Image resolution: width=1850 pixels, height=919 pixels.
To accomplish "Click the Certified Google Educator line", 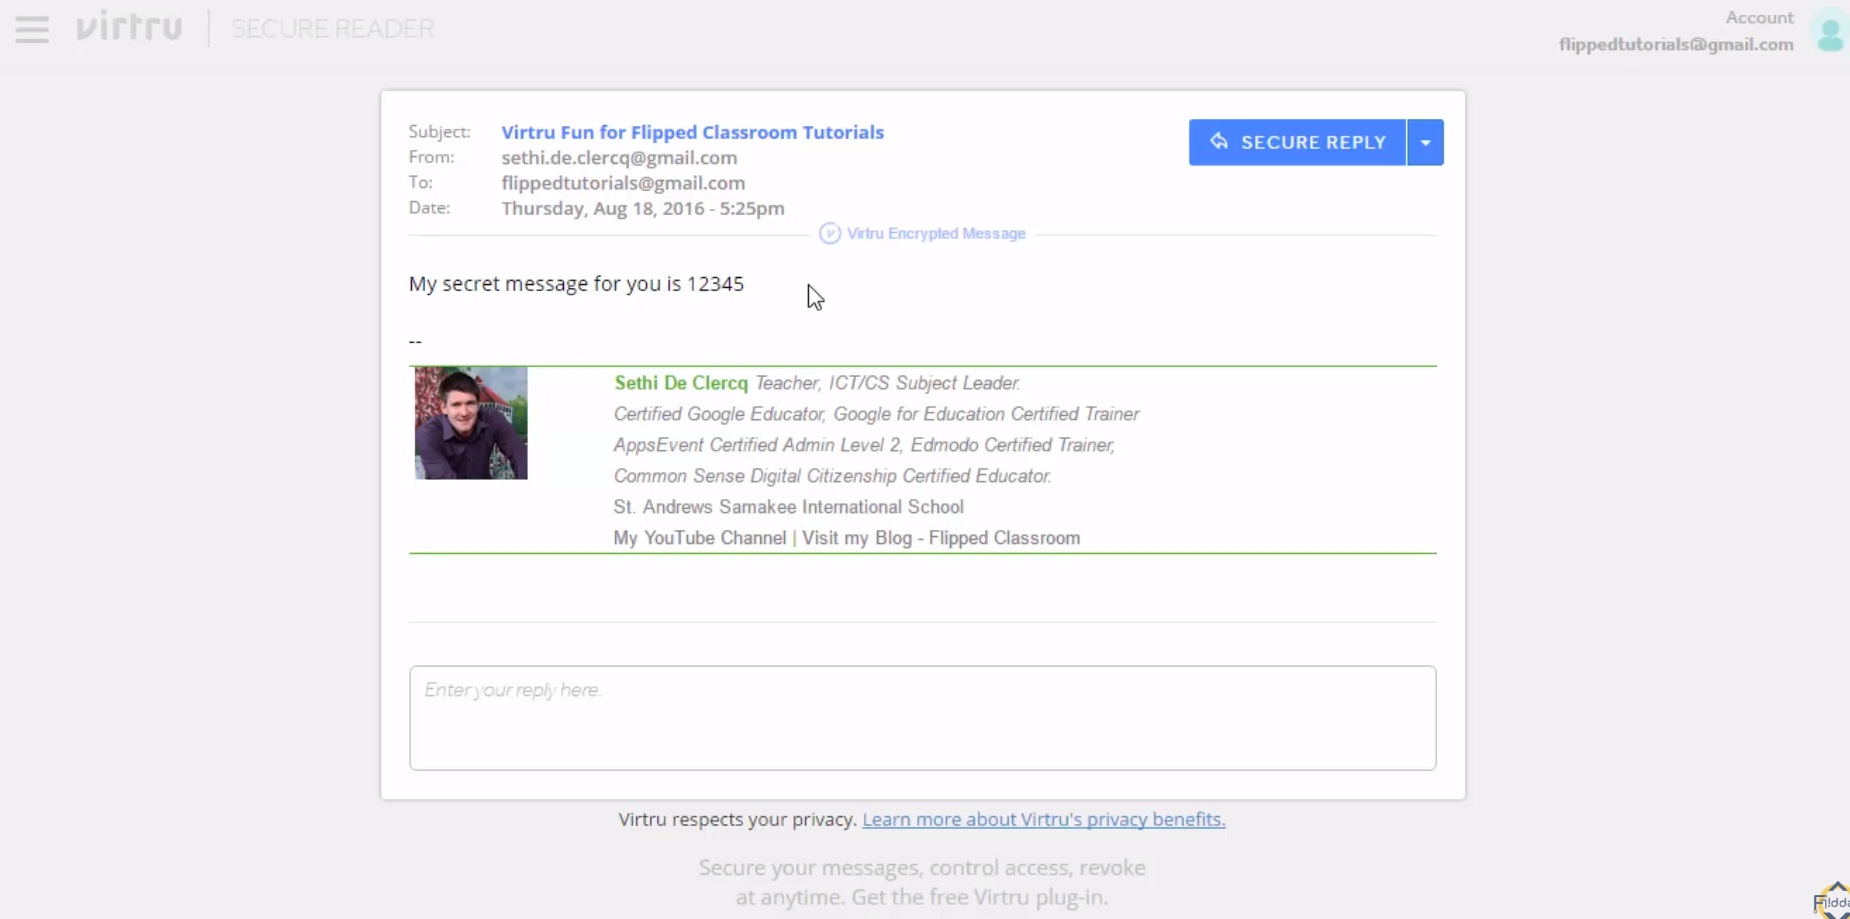I will 876,414.
